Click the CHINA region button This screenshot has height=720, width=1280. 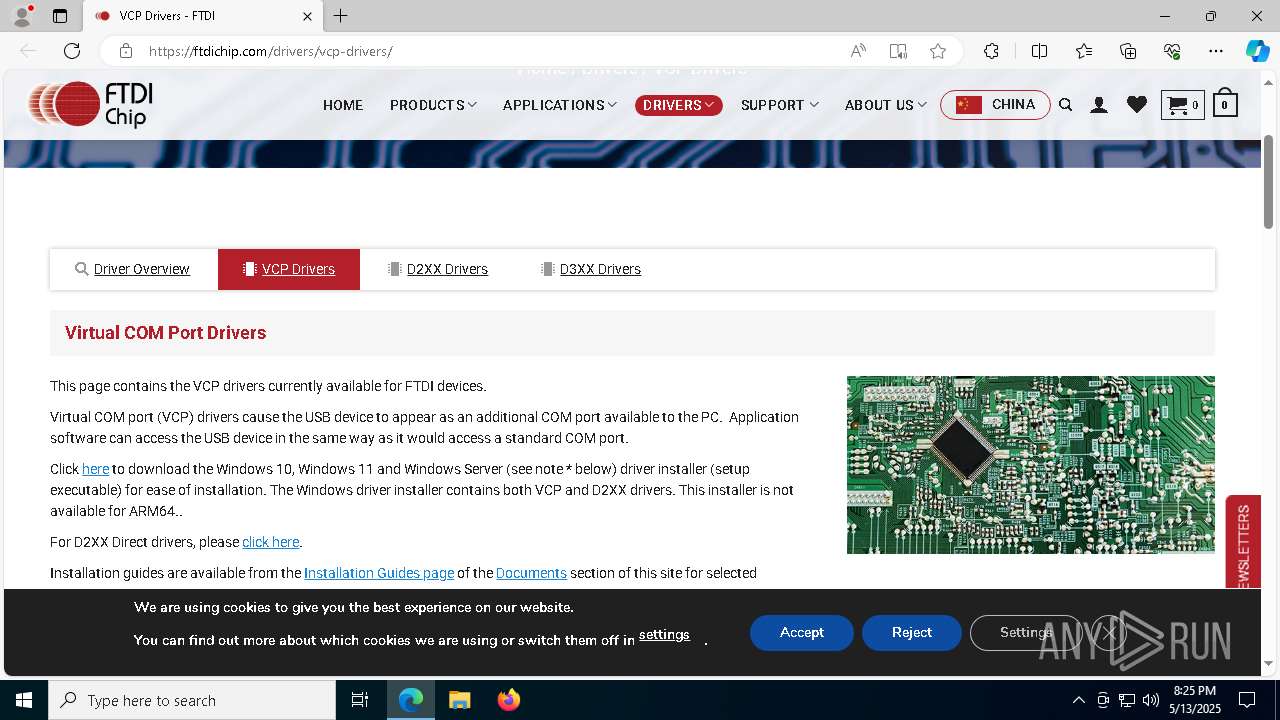(x=995, y=105)
